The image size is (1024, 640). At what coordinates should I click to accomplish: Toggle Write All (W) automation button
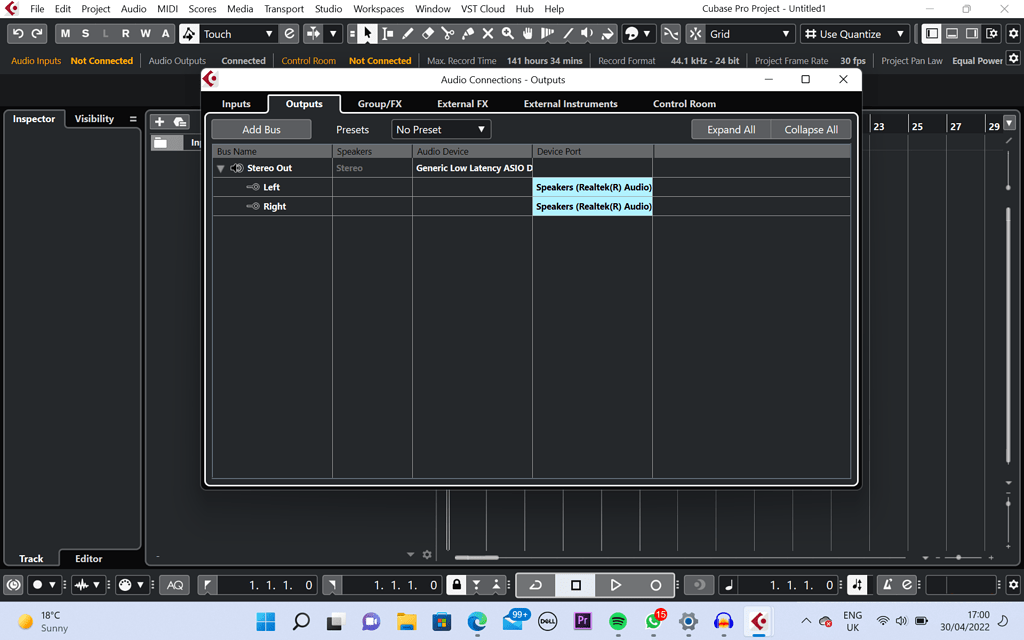tap(146, 34)
